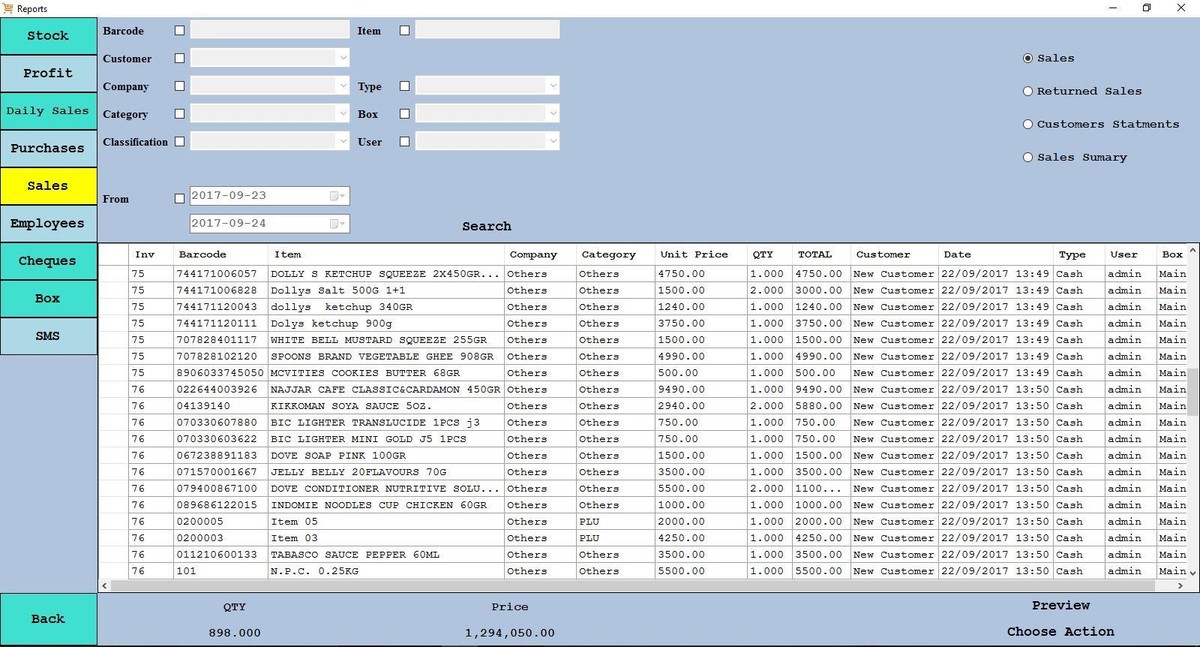The height and width of the screenshot is (647, 1200).
Task: Click the Reports app icon in title bar
Action: [x=9, y=8]
